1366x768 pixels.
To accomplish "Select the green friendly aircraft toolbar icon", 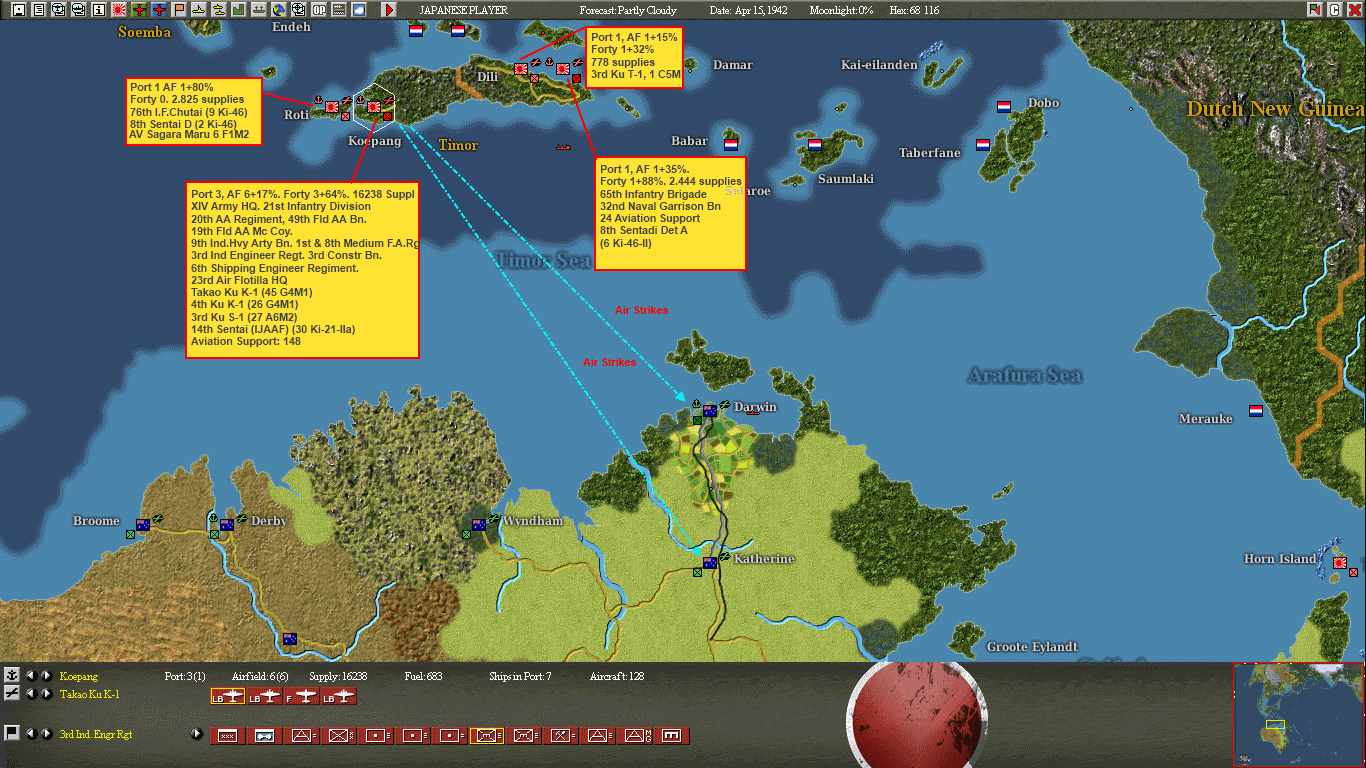I will coord(137,11).
